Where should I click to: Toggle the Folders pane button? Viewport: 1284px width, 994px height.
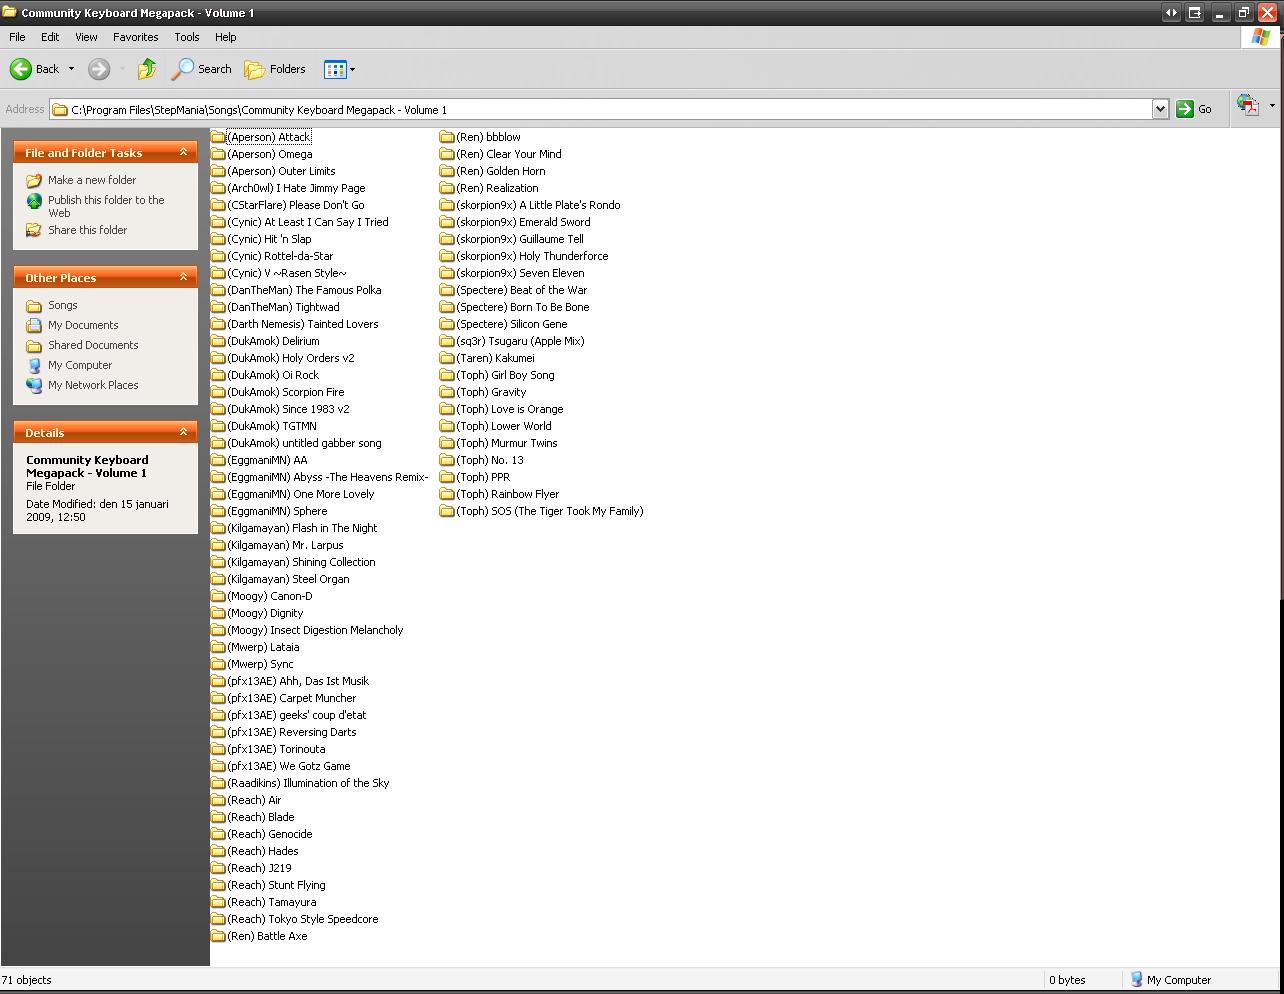coord(275,69)
